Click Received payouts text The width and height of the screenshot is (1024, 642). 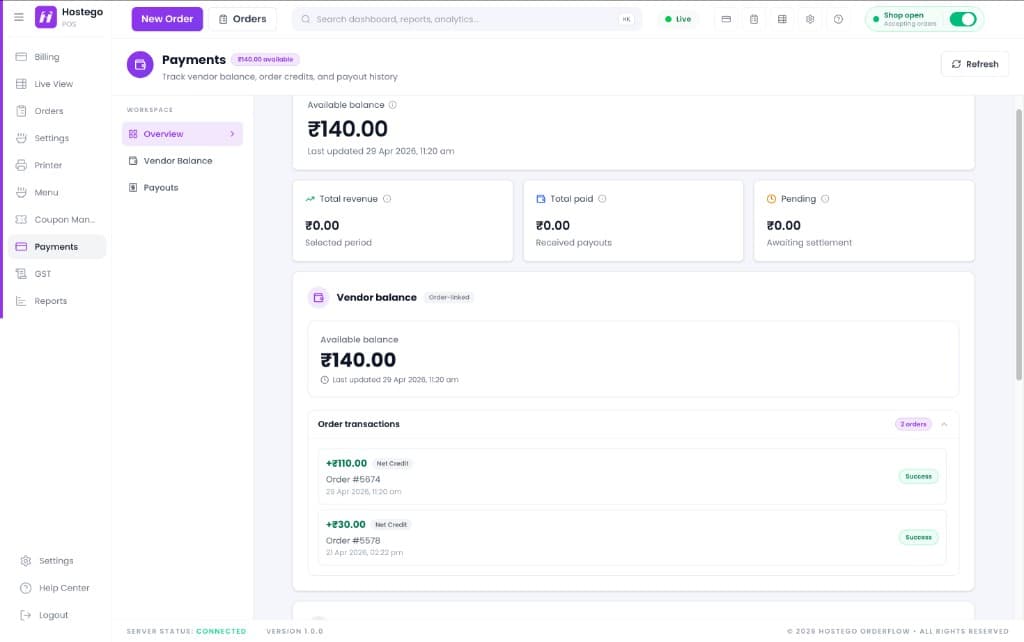tap(573, 243)
